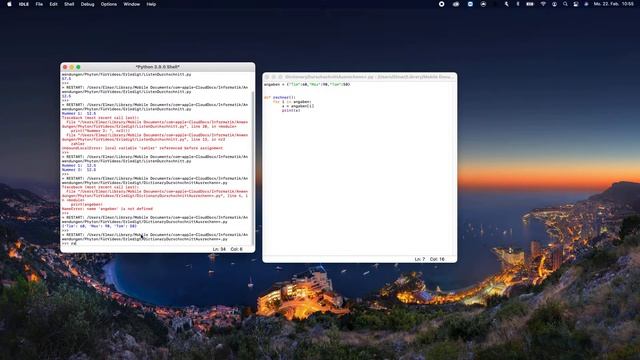The height and width of the screenshot is (360, 640).
Task: Click the Python Shell window title bar
Action: click(x=158, y=67)
